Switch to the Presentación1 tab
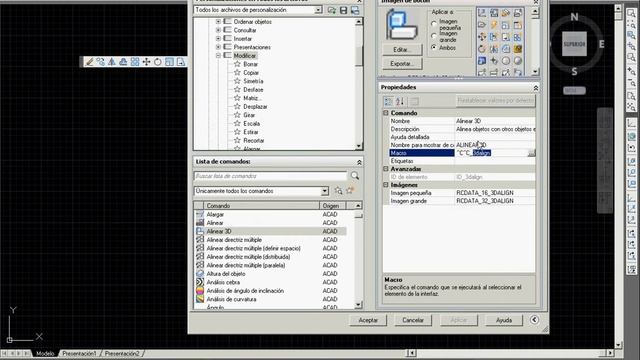640x360 pixels. point(80,353)
